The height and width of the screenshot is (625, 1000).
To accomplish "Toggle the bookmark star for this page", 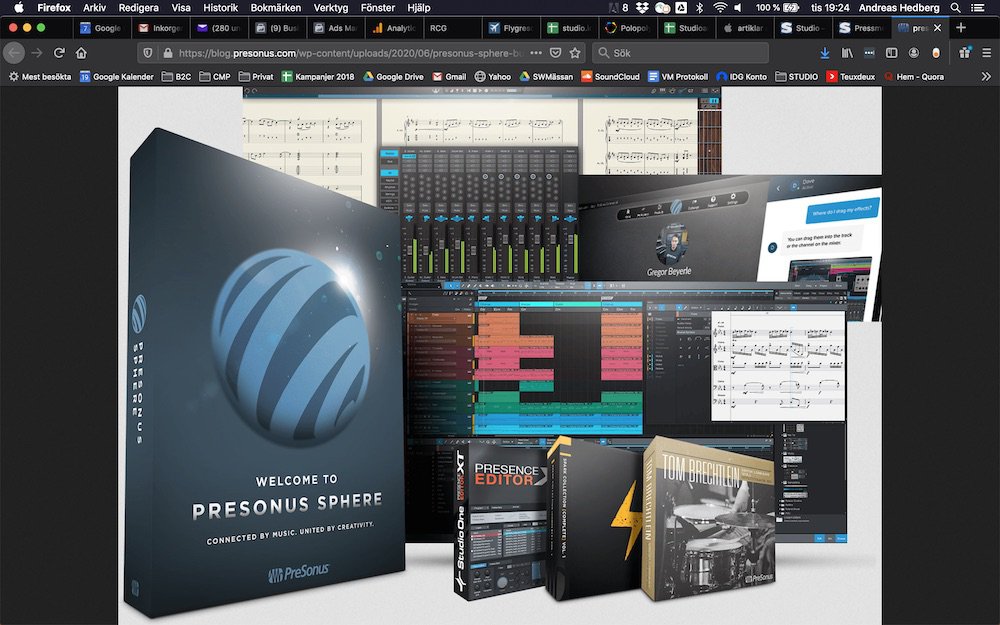I will pyautogui.click(x=575, y=52).
